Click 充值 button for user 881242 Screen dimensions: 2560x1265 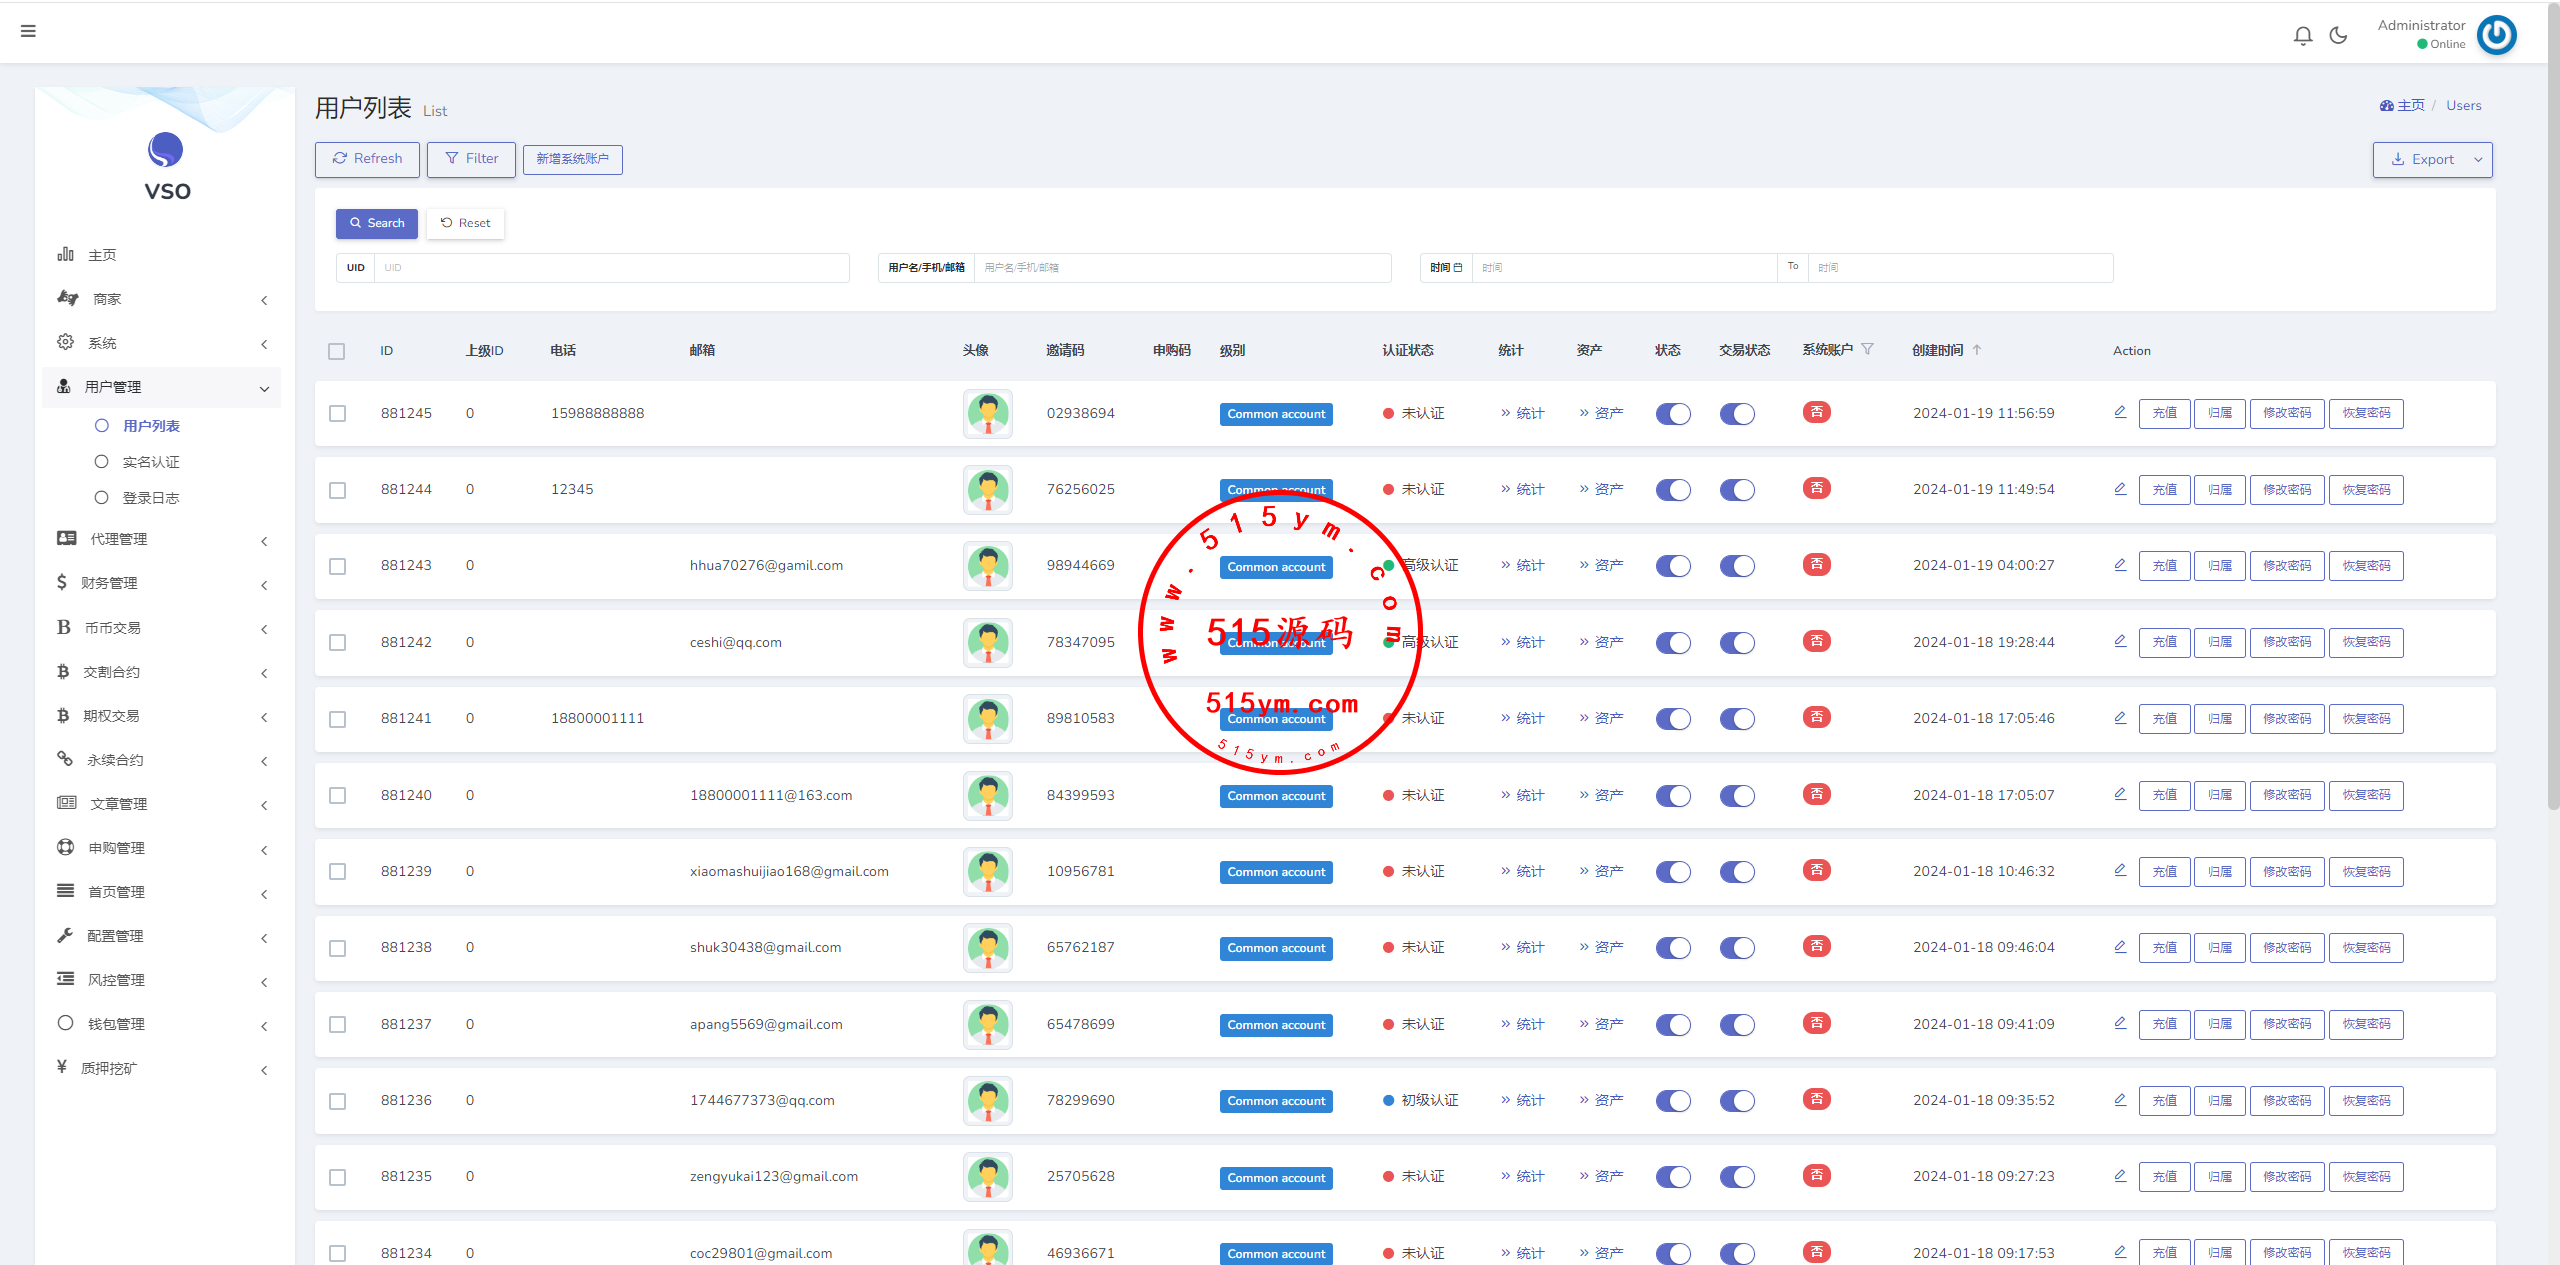click(x=2164, y=642)
